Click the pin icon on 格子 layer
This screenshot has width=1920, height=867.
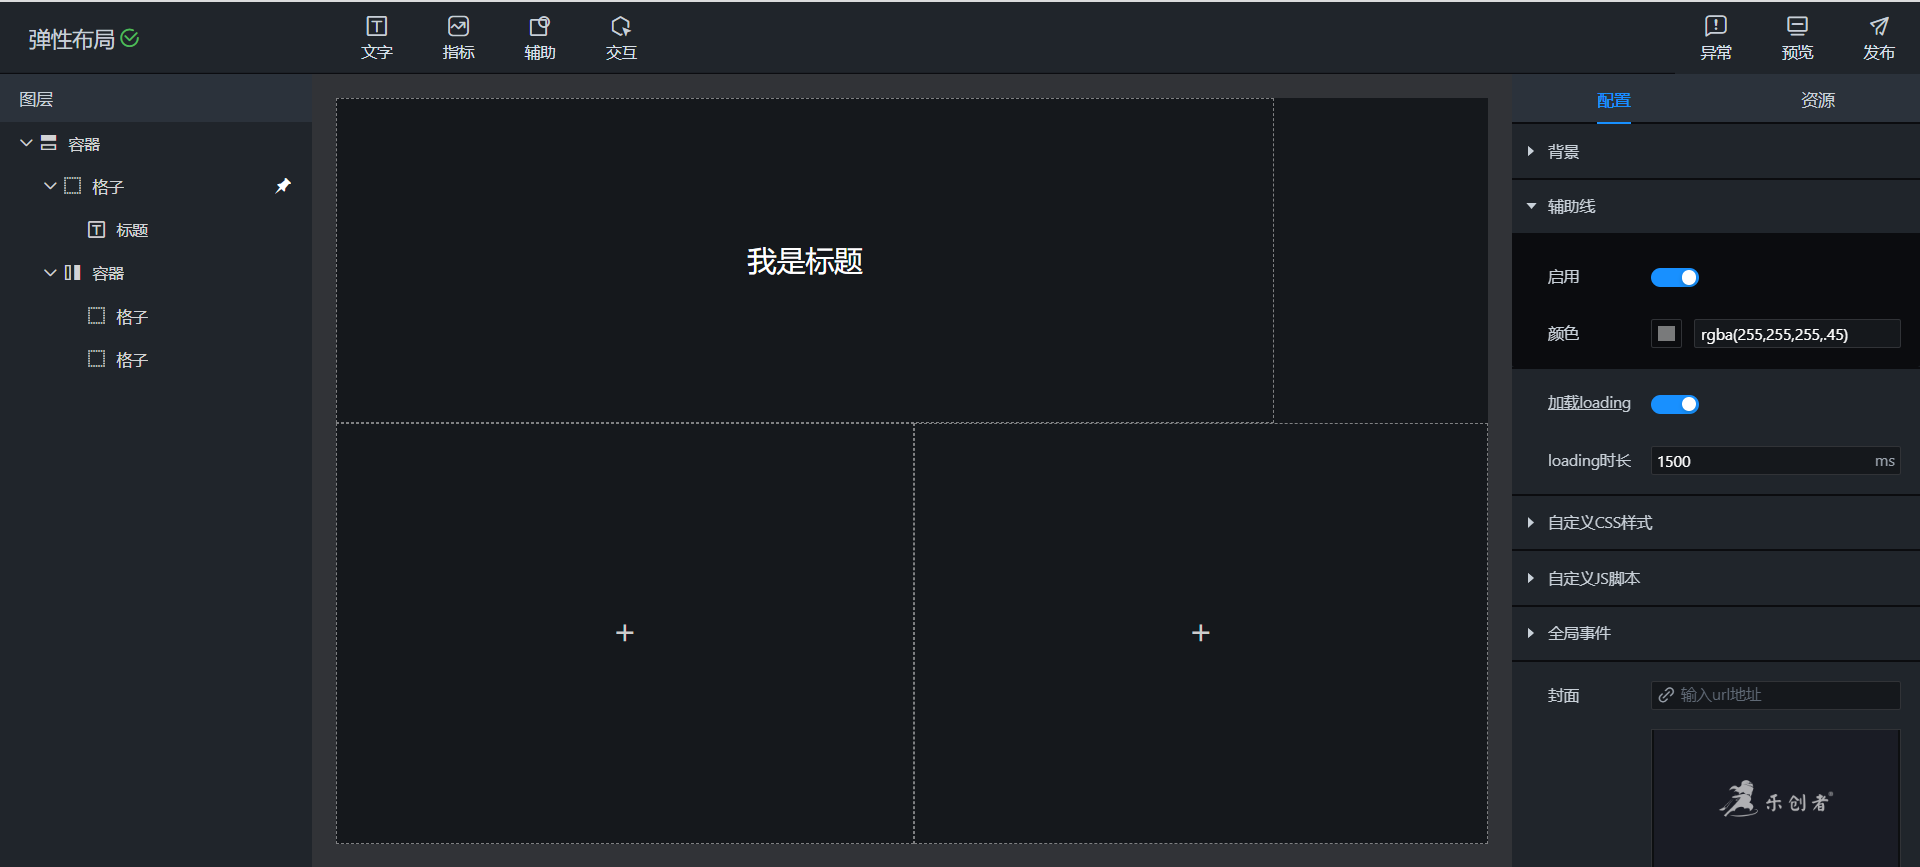[283, 186]
